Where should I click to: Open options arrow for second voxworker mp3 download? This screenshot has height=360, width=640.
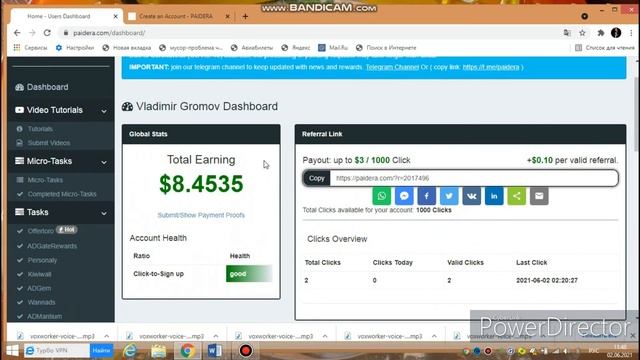(216, 336)
